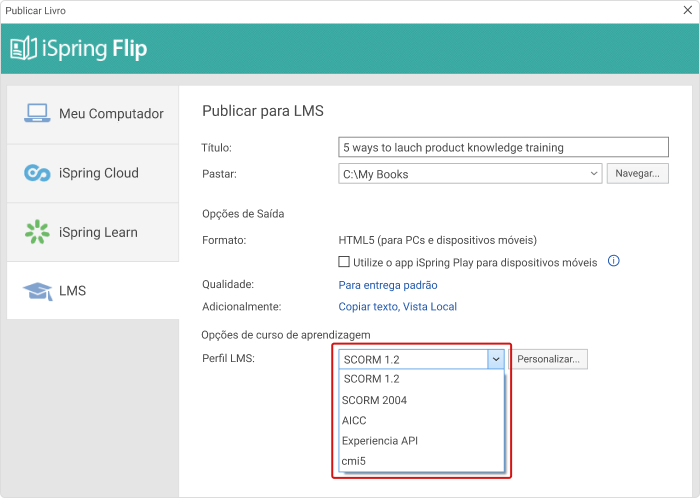Select the LMS tab
This screenshot has width=700, height=498.
tap(93, 290)
